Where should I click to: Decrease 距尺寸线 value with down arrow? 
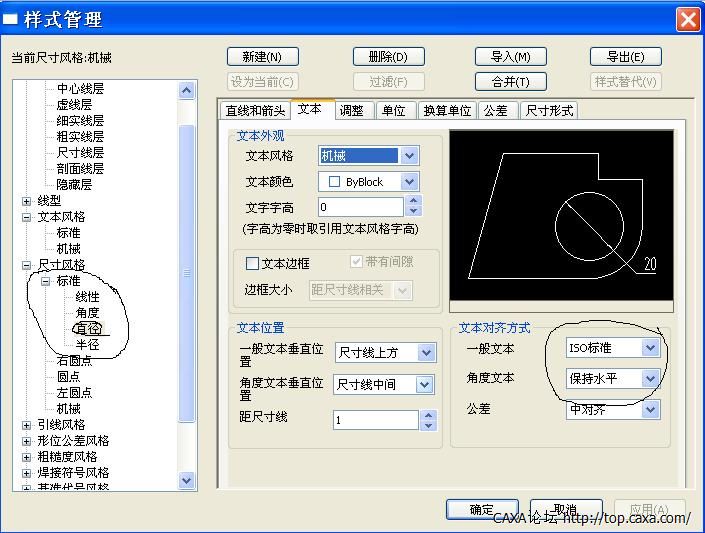(429, 426)
